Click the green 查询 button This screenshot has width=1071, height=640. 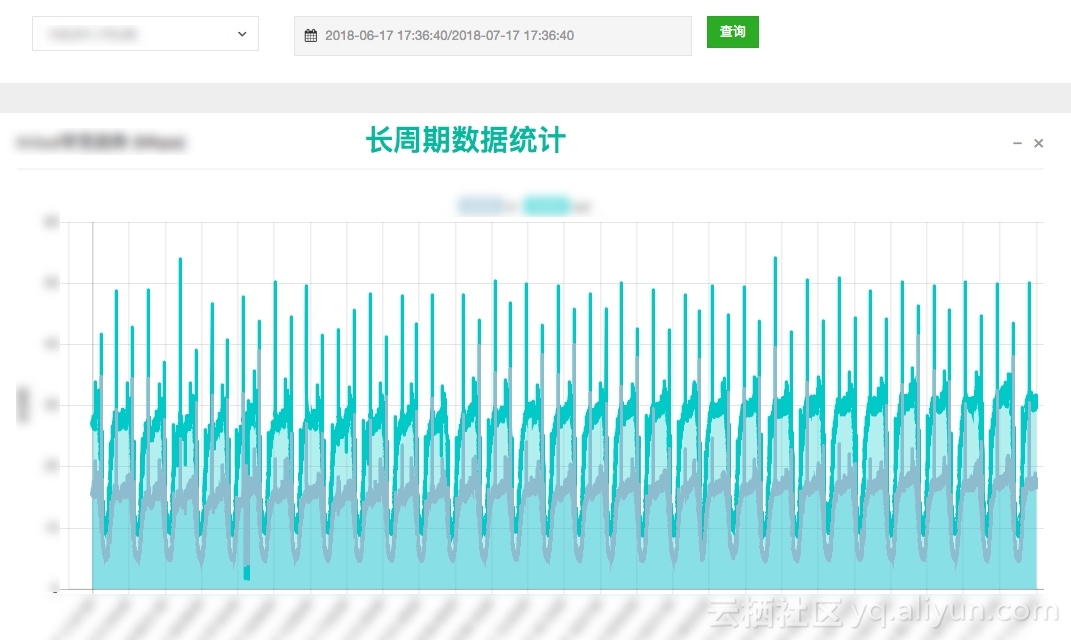732,32
